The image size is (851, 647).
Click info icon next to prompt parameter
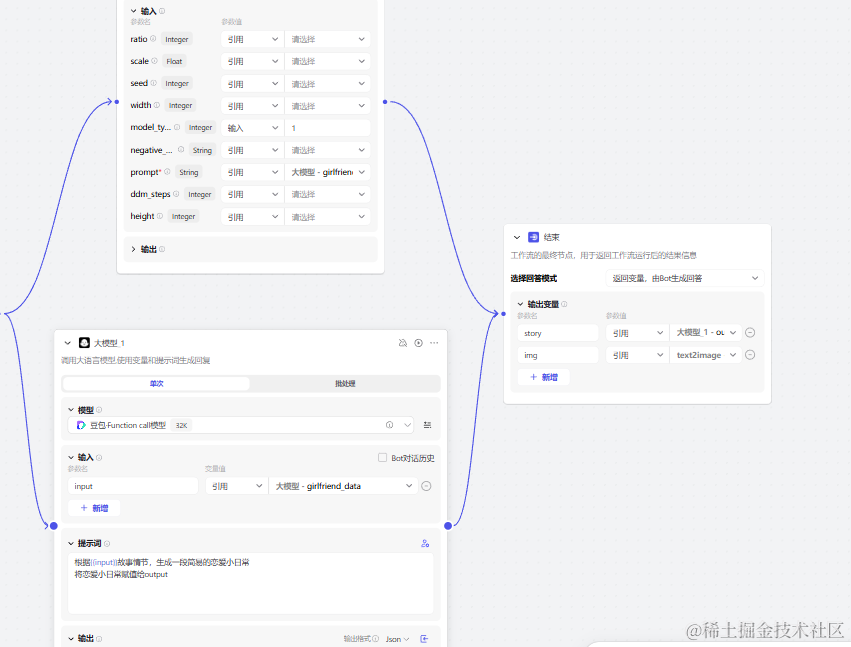(x=167, y=172)
